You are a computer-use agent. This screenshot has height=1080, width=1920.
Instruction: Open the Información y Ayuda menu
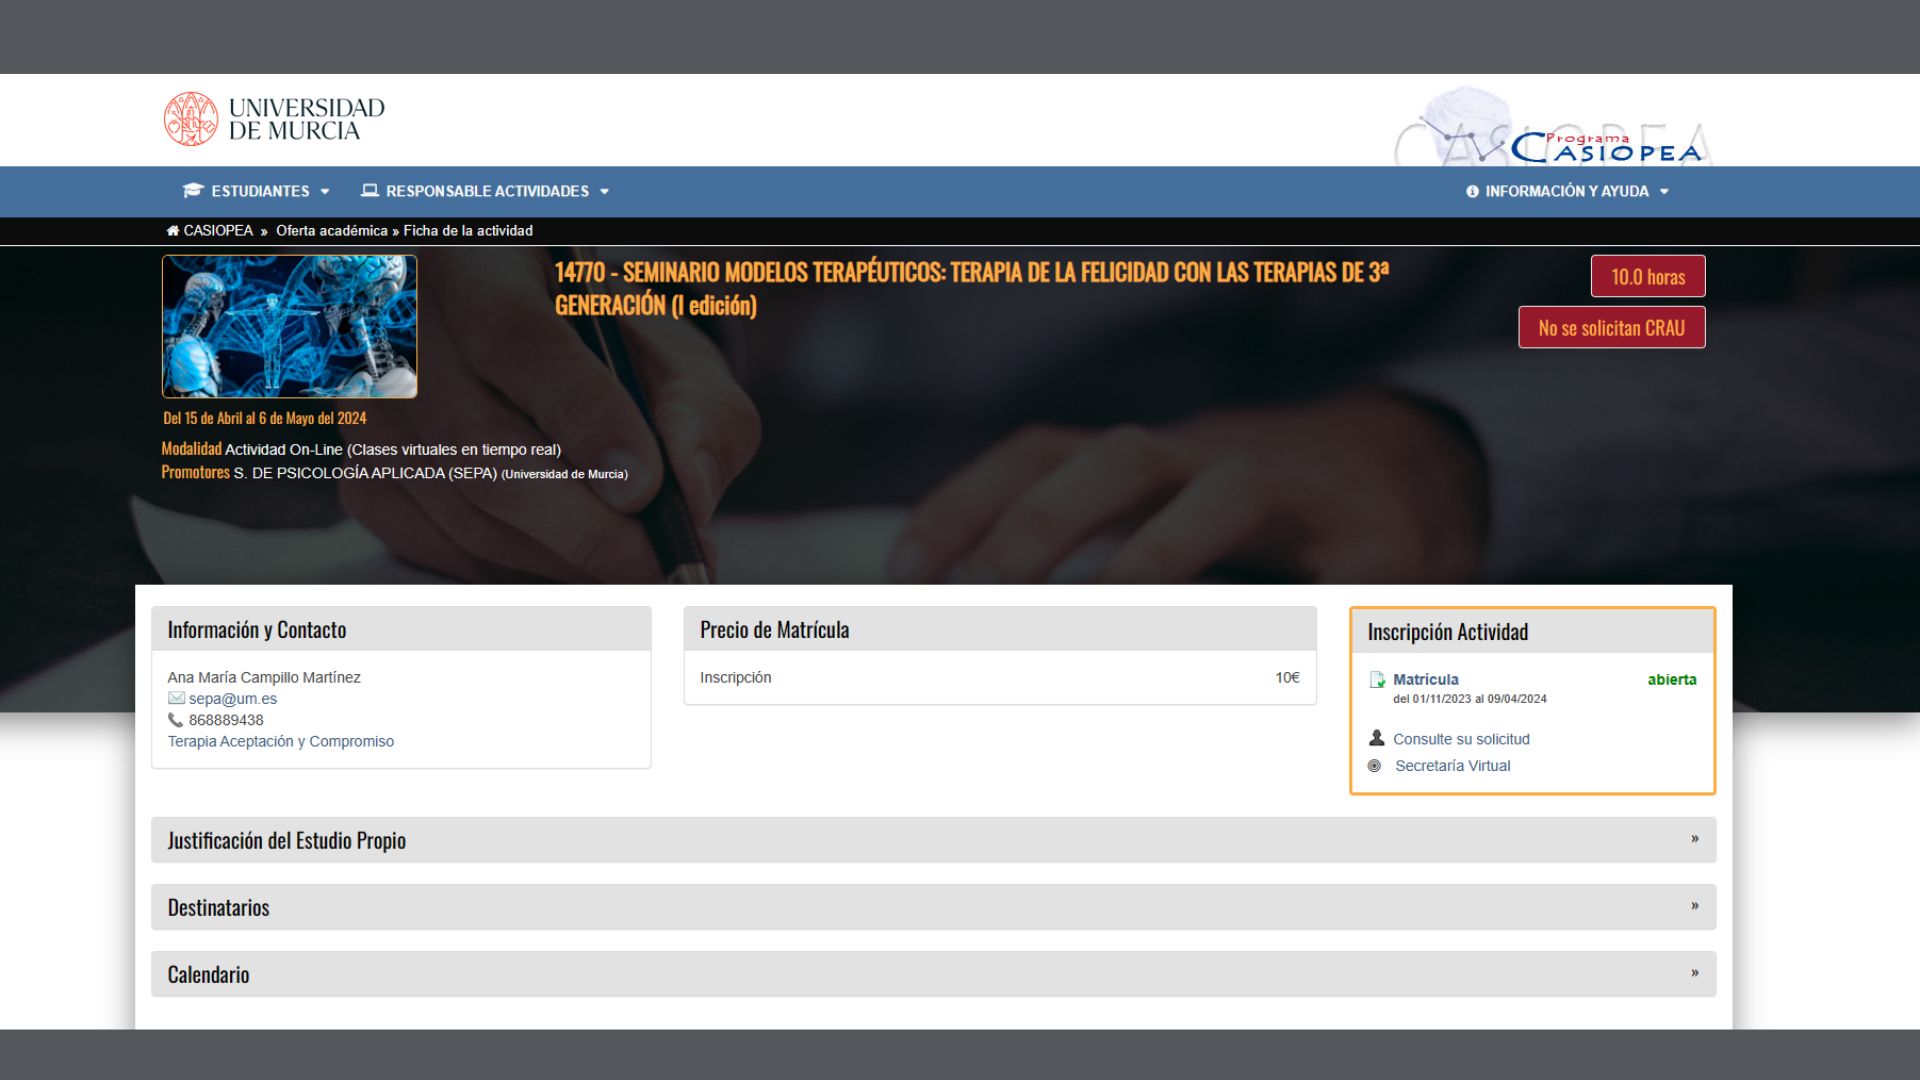tap(1566, 191)
